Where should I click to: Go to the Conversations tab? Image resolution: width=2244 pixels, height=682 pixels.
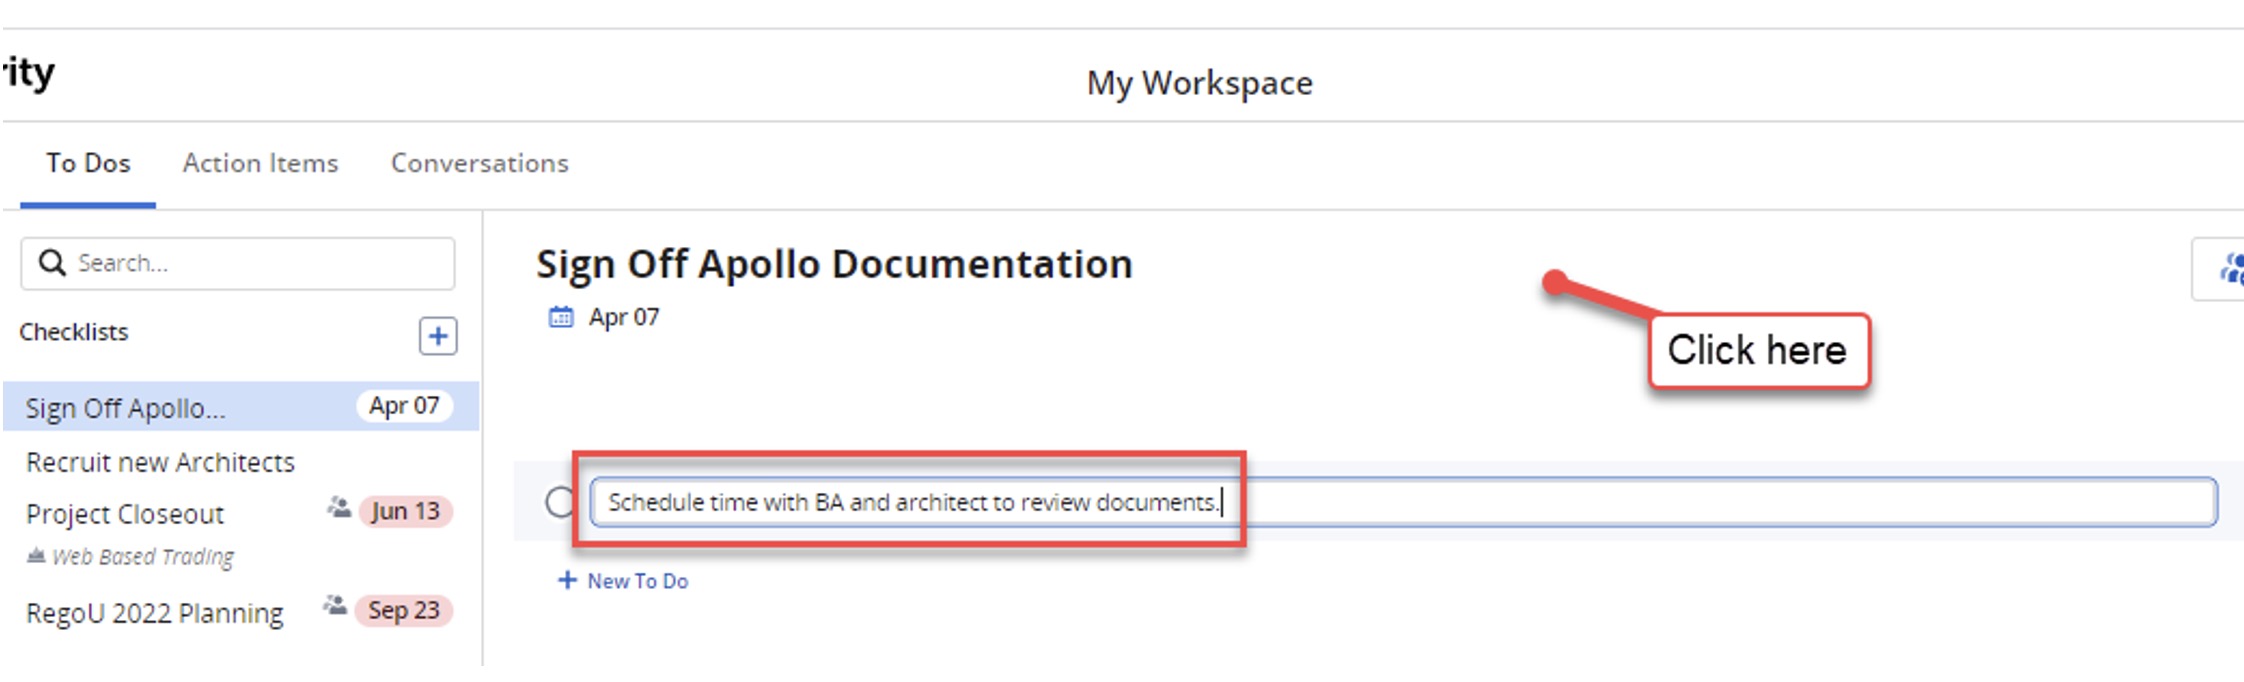[479, 163]
